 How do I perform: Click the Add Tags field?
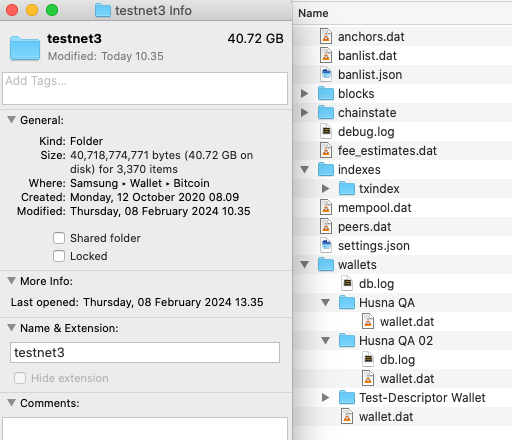click(x=145, y=88)
